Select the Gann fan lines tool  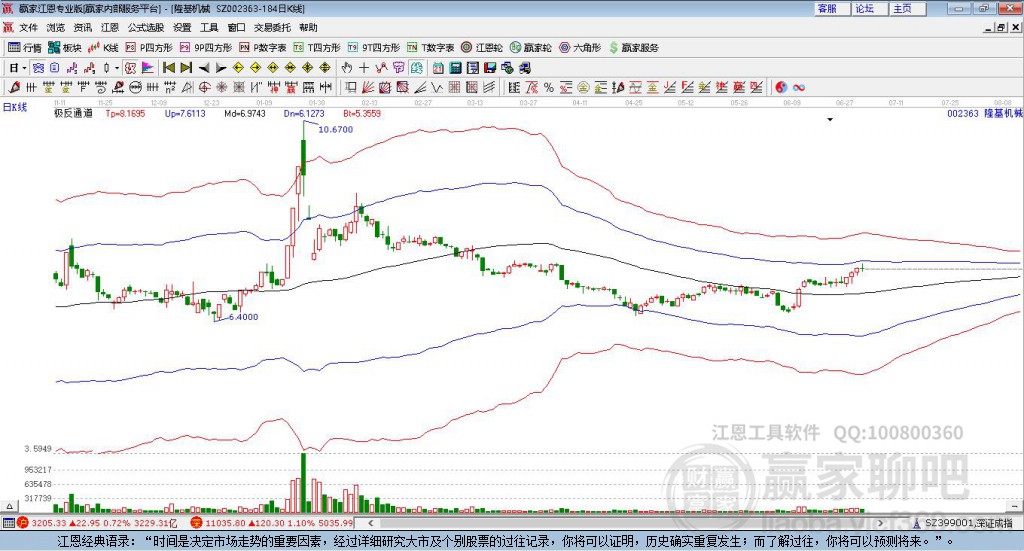[369, 87]
